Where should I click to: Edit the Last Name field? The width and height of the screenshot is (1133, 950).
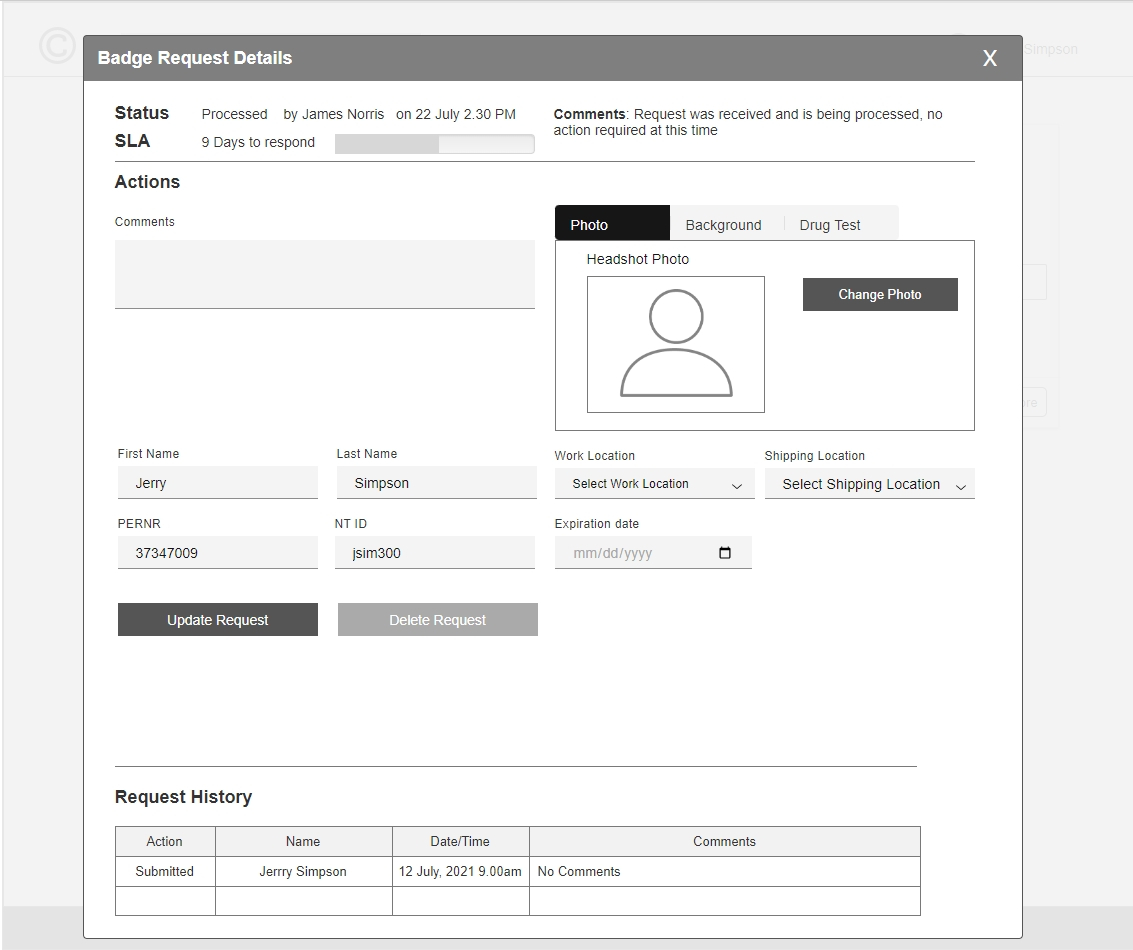pos(436,483)
